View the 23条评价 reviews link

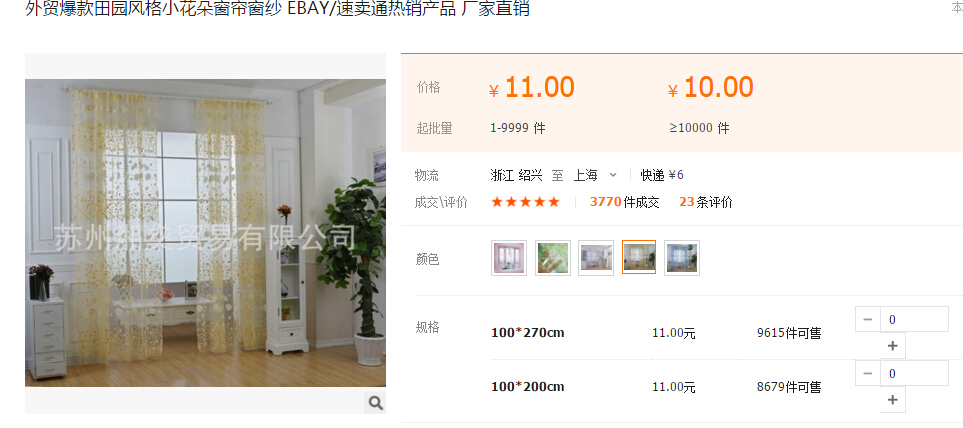click(706, 202)
